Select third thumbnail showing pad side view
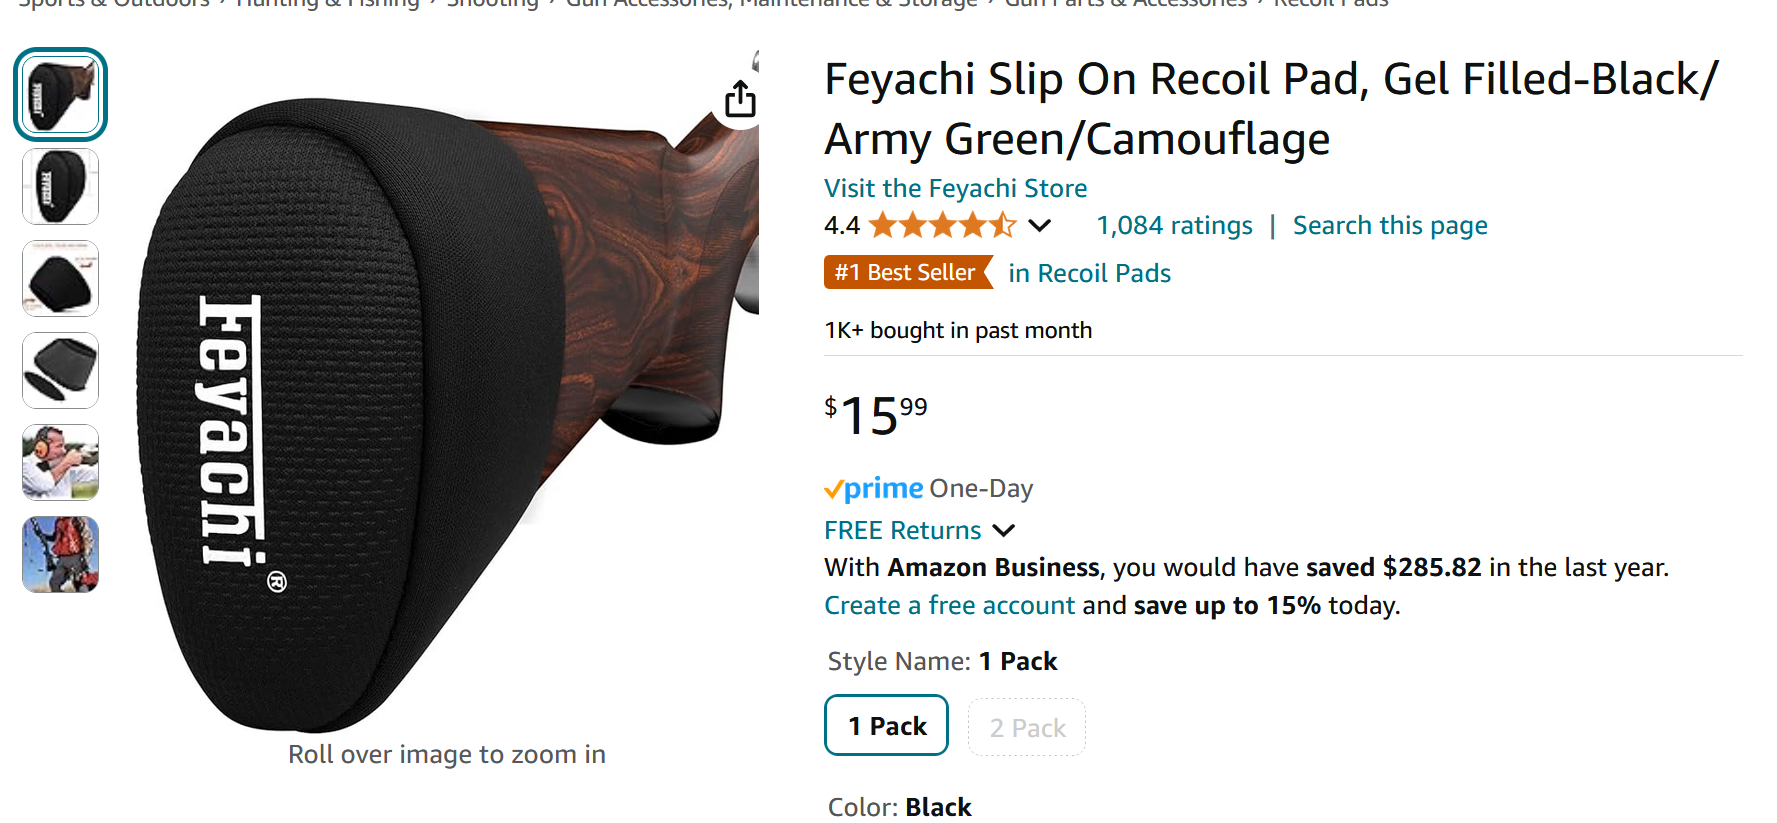1777x823 pixels. (x=60, y=279)
